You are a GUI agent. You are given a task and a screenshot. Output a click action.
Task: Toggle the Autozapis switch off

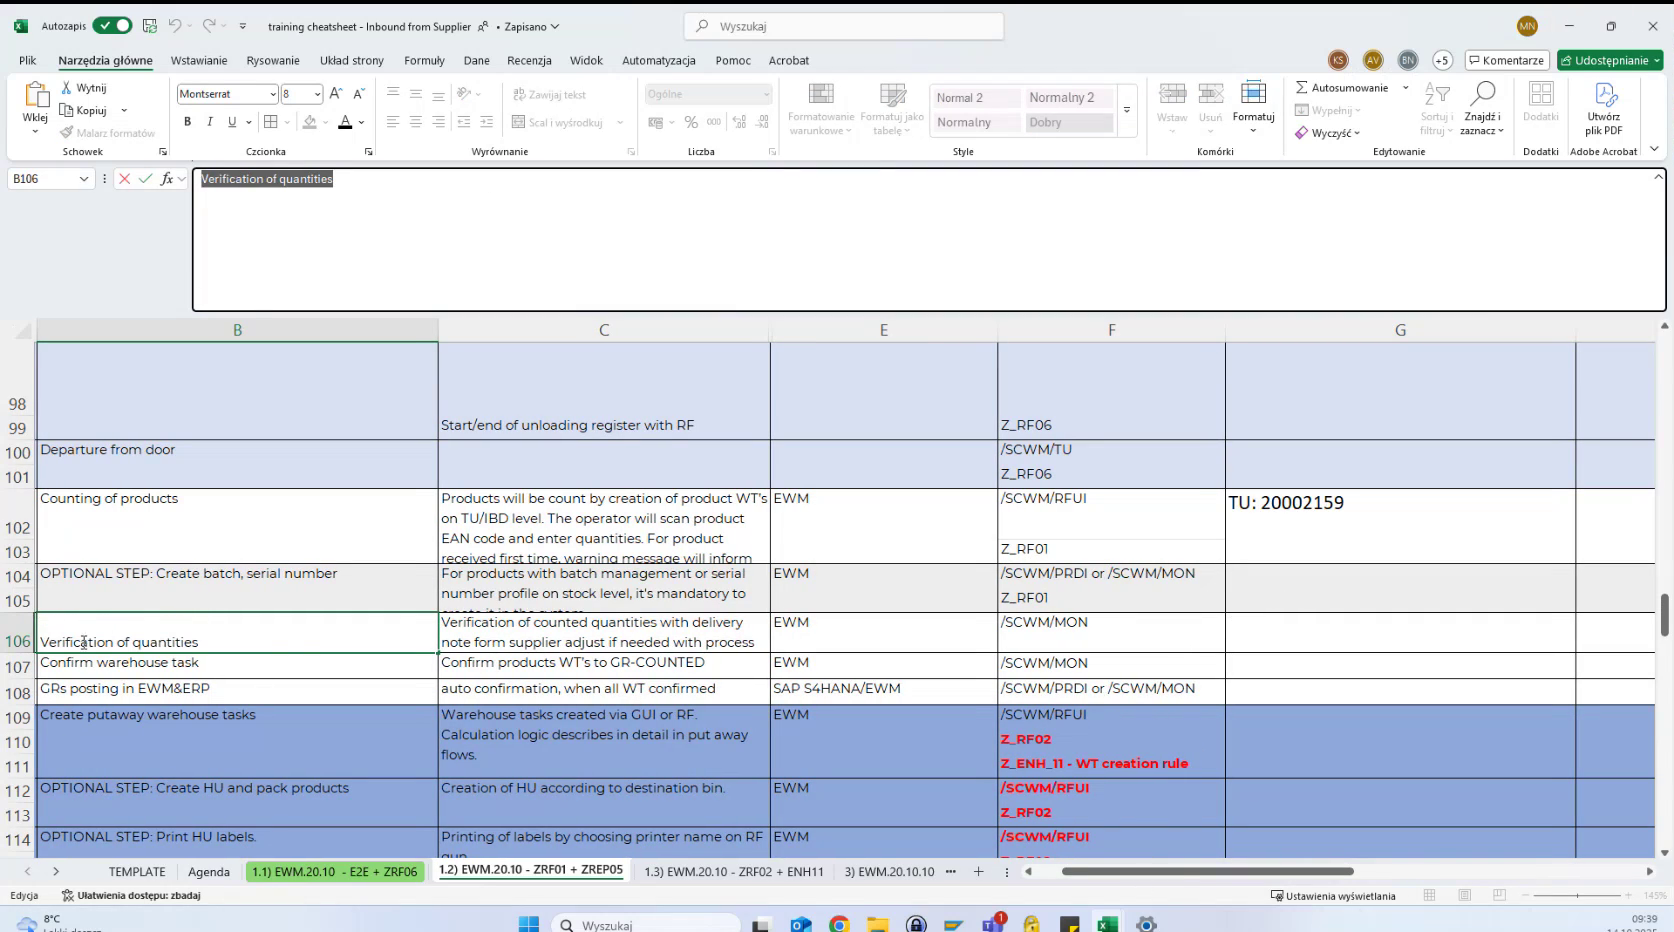(112, 26)
